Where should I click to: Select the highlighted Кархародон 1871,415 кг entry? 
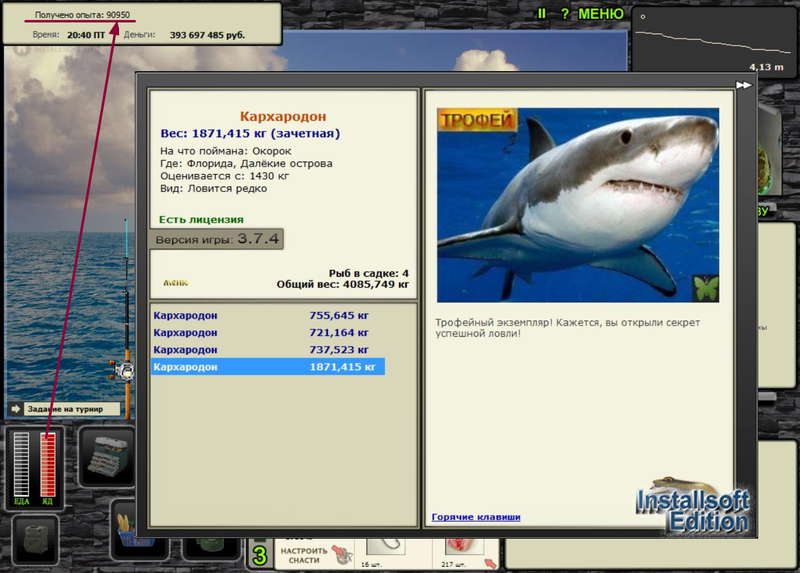[x=267, y=366]
